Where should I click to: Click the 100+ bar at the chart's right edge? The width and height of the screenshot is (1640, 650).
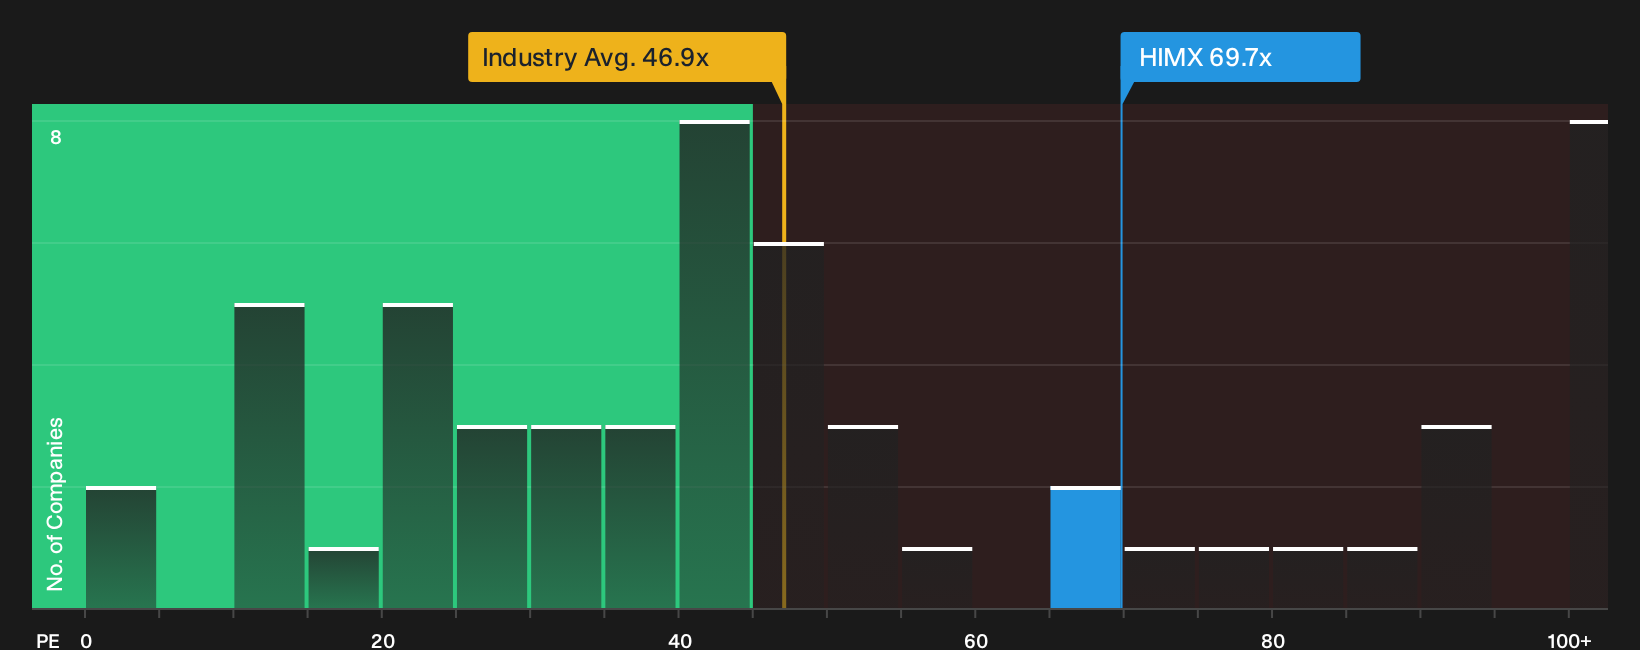(1589, 364)
